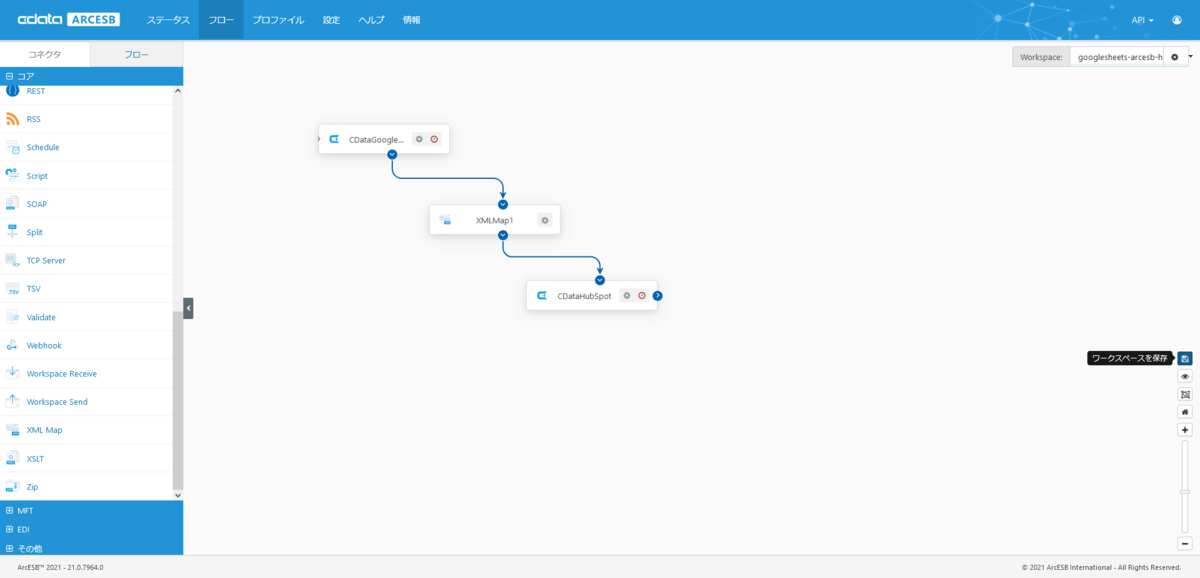
Task: Select the CDataGoogle connector node
Action: coord(384,139)
